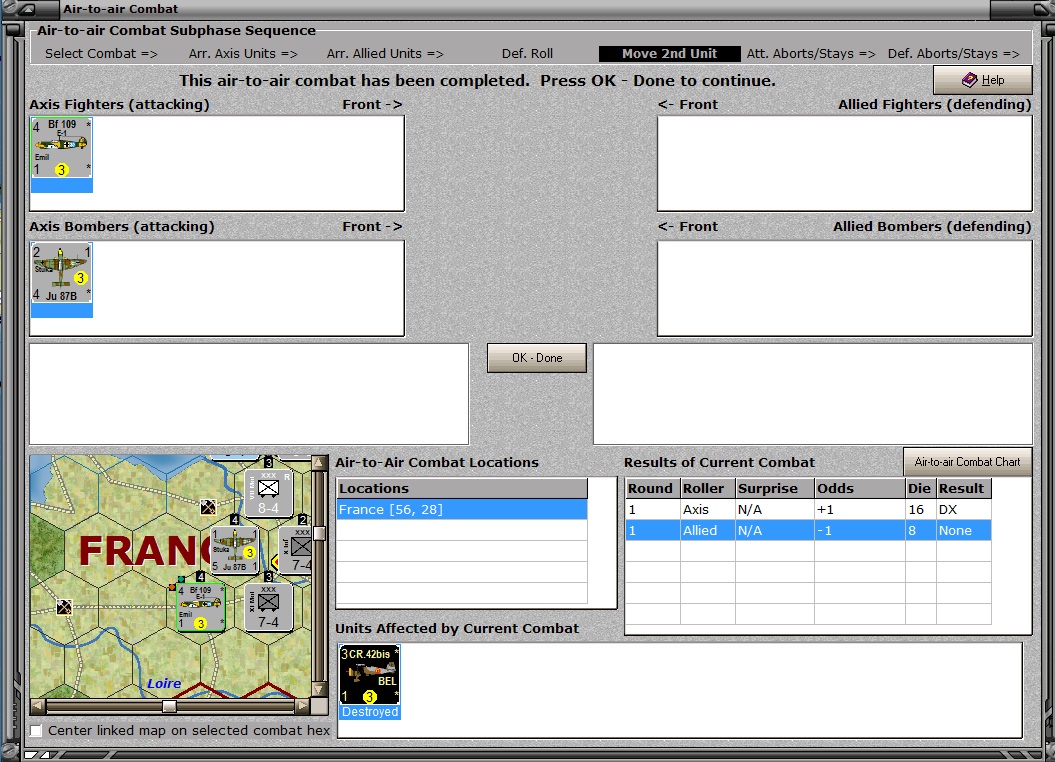
Task: Click the map's vertical scrollbar thumb
Action: tap(319, 533)
